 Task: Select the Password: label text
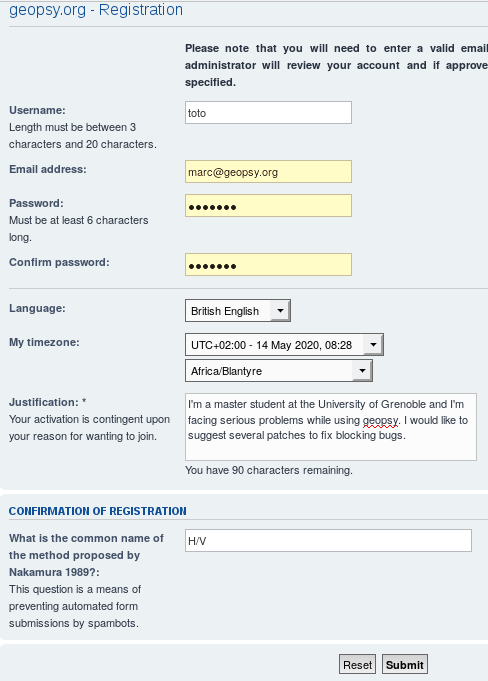point(36,203)
